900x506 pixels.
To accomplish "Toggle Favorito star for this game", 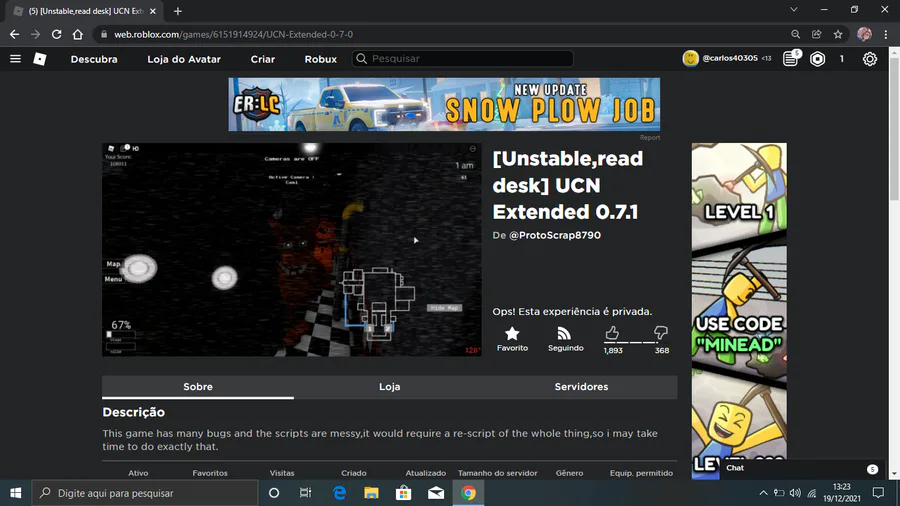I will tap(512, 338).
